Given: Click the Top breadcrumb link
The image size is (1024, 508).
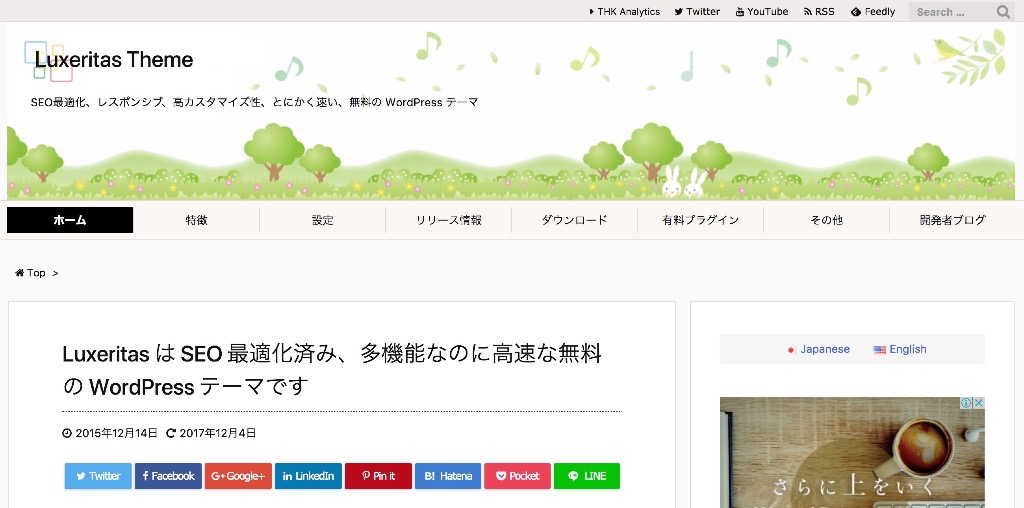Looking at the screenshot, I should pyautogui.click(x=36, y=273).
